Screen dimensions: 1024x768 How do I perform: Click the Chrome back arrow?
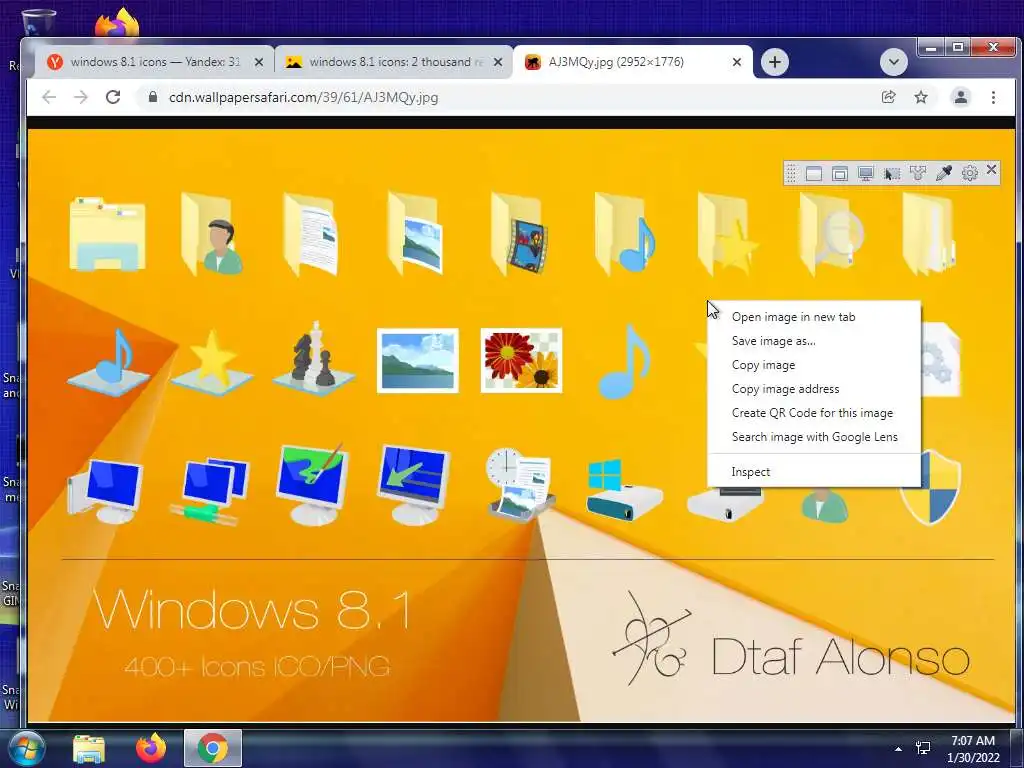point(49,97)
